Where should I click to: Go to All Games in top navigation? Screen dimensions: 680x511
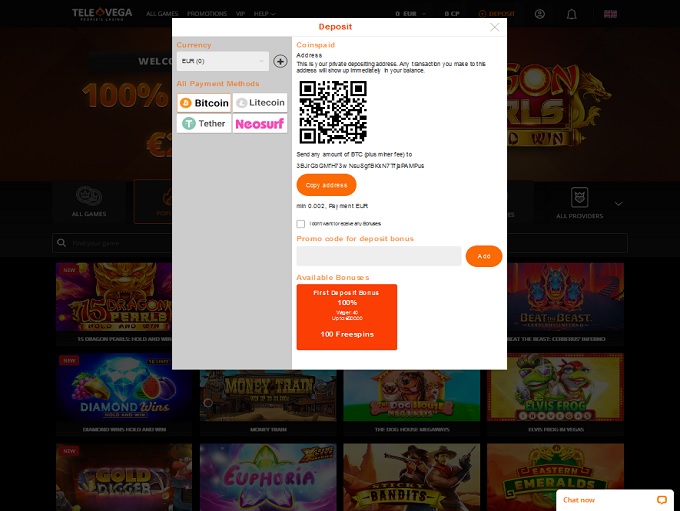click(x=162, y=14)
